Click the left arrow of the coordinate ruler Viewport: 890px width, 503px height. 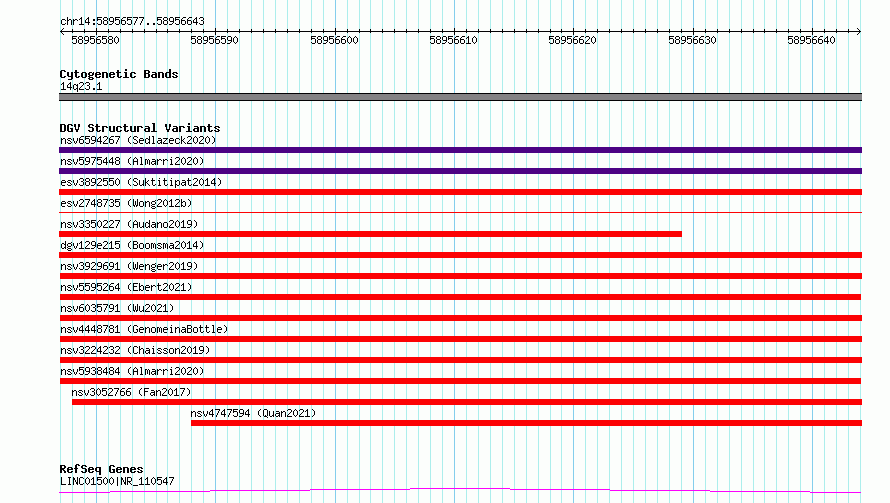click(x=62, y=32)
